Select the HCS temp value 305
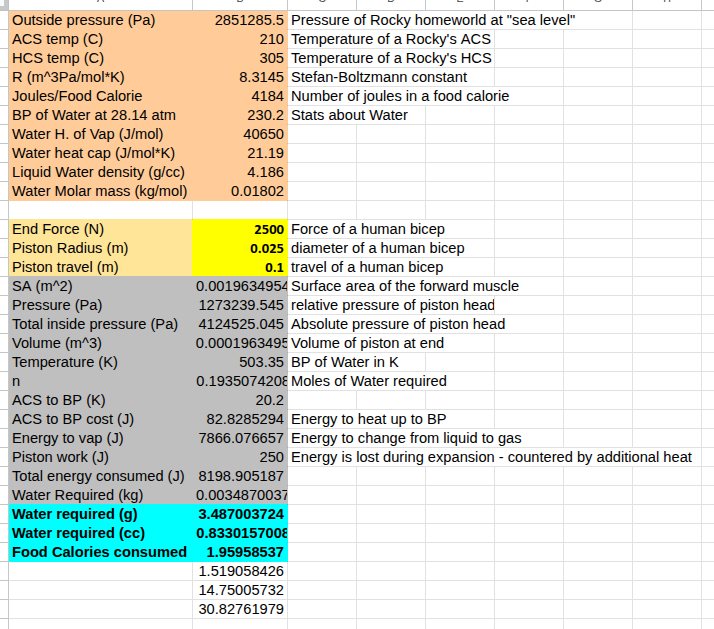The height and width of the screenshot is (629, 714). tap(240, 58)
